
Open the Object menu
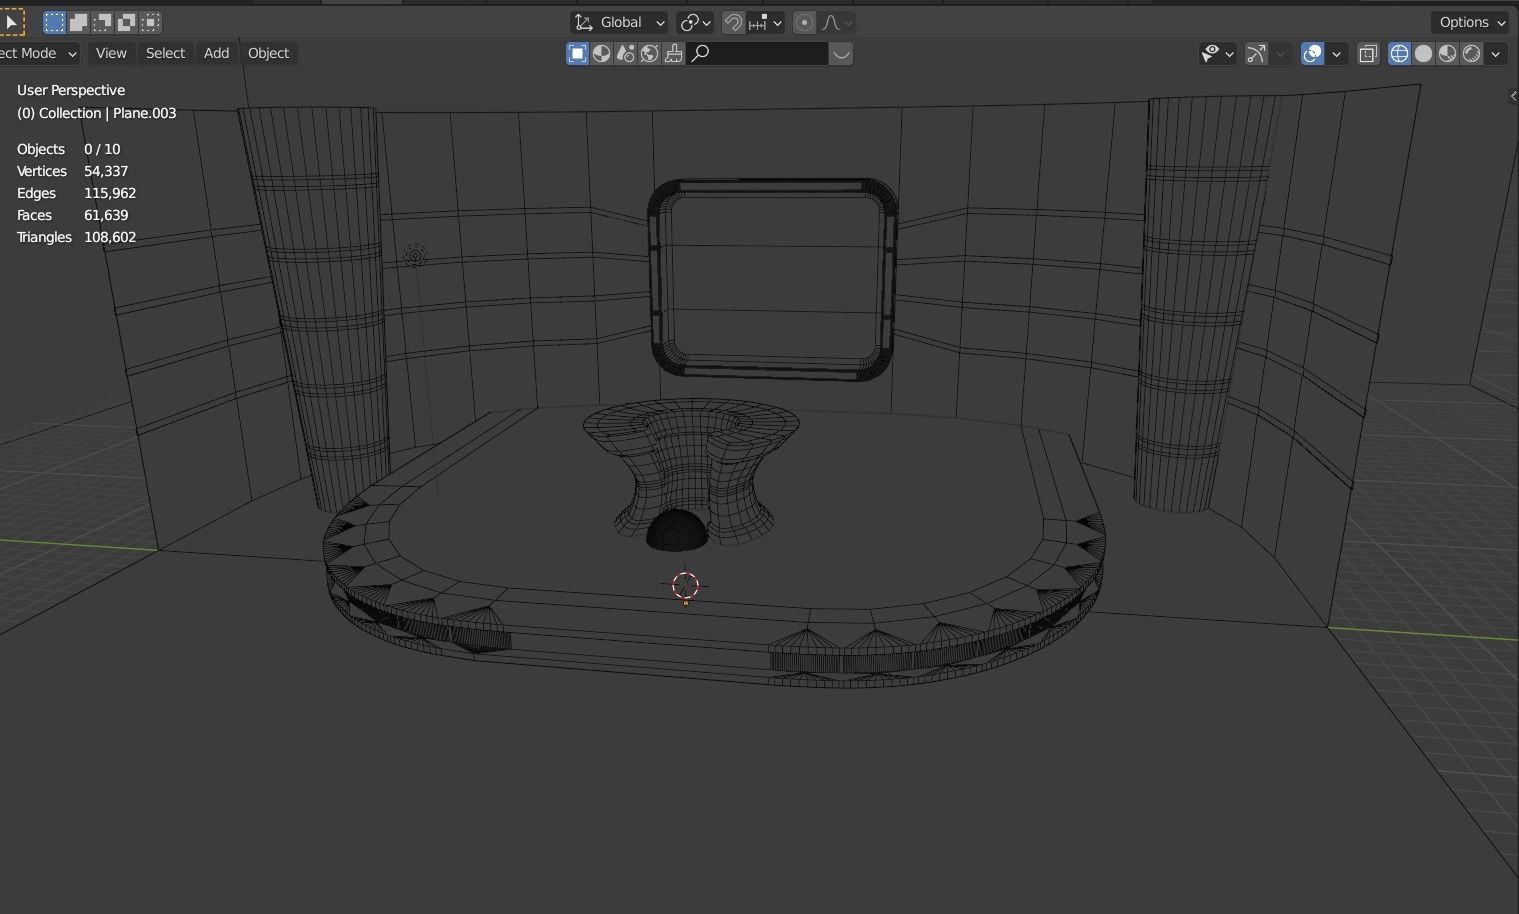(268, 53)
